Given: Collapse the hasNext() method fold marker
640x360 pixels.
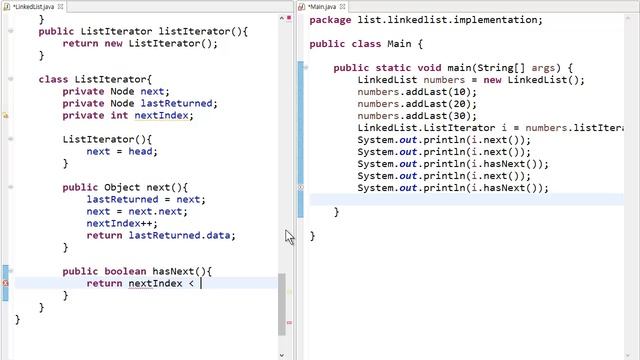Looking at the screenshot, I should [x=11, y=271].
